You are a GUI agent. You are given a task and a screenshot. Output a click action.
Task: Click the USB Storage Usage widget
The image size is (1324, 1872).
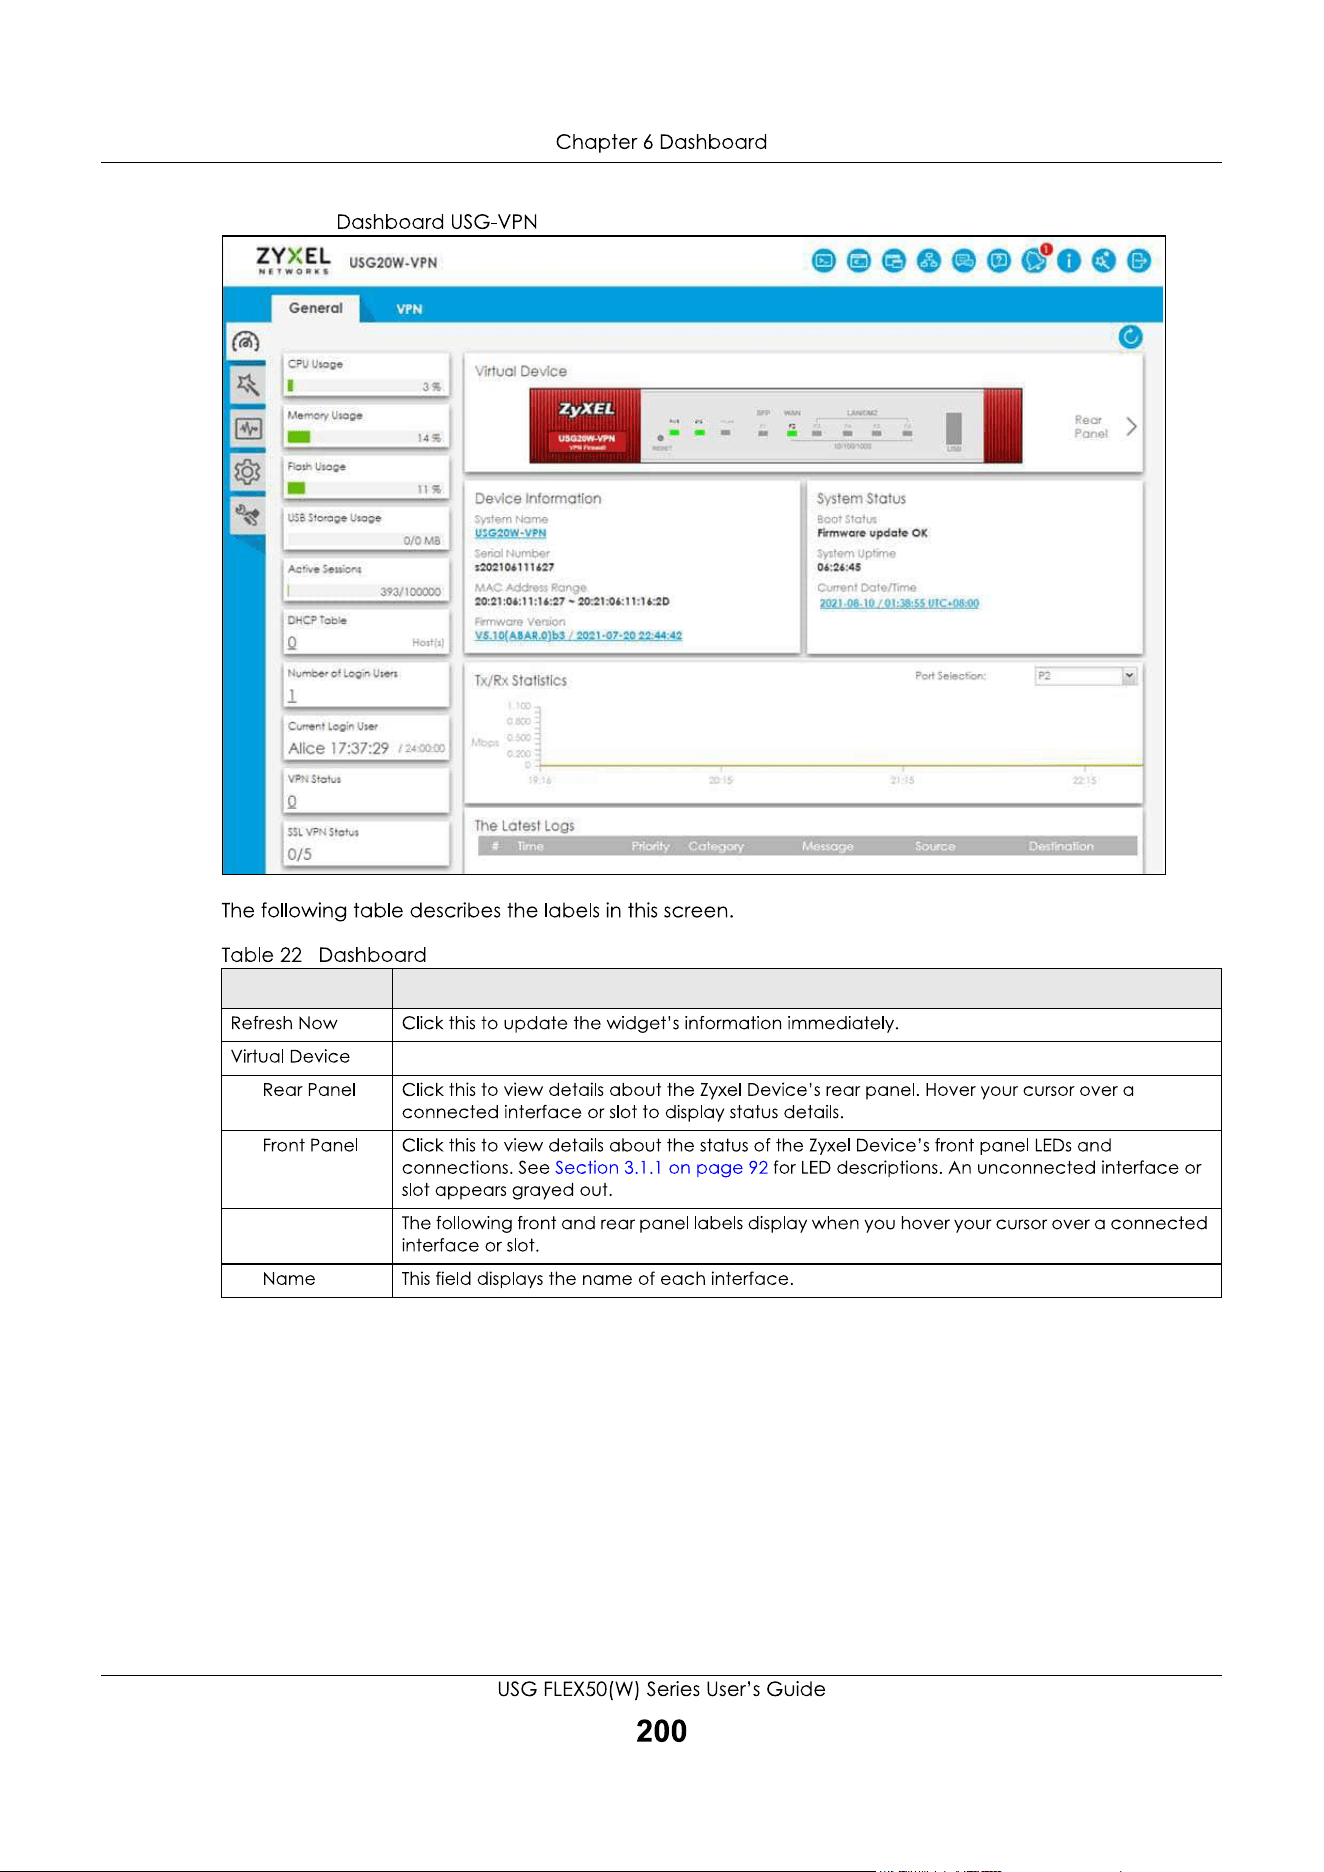366,529
